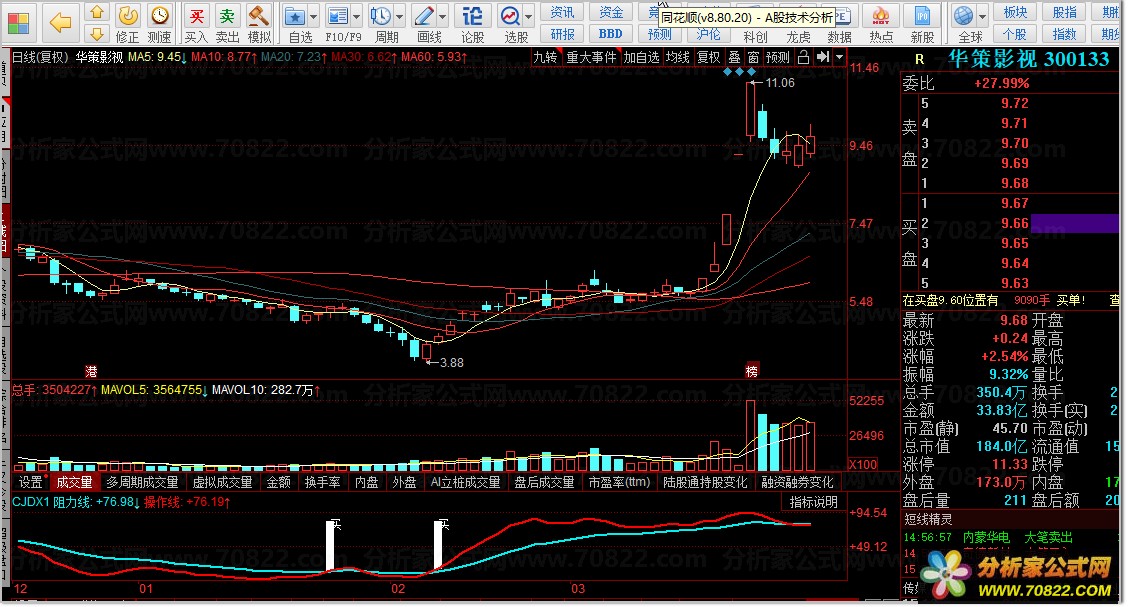Viewport: 1128px width, 607px height.
Task: Open the F10/F9 company info icon
Action: click(337, 15)
